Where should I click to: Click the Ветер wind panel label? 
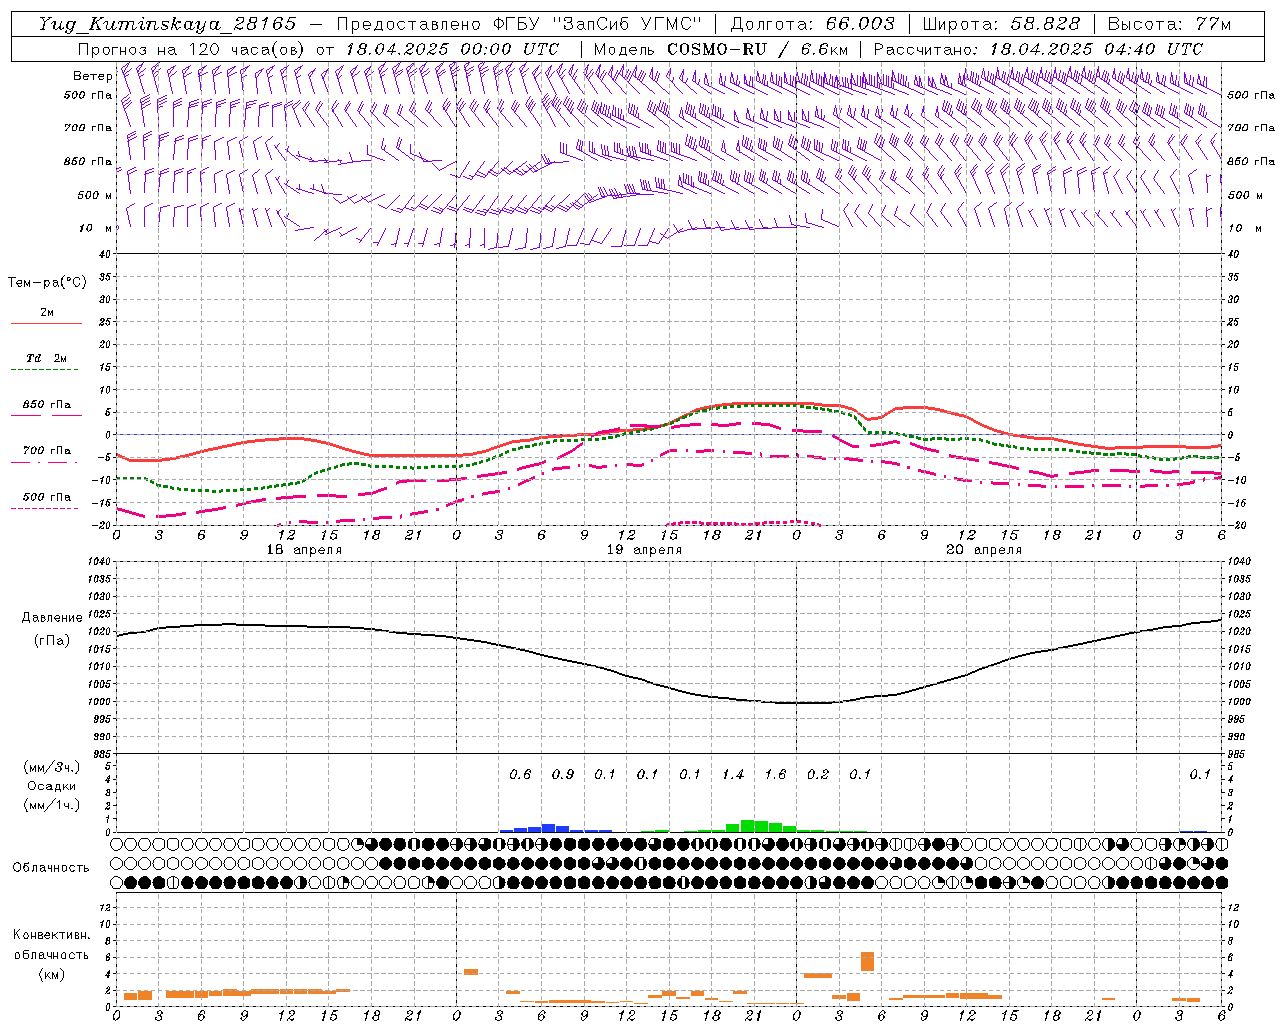pyautogui.click(x=92, y=76)
